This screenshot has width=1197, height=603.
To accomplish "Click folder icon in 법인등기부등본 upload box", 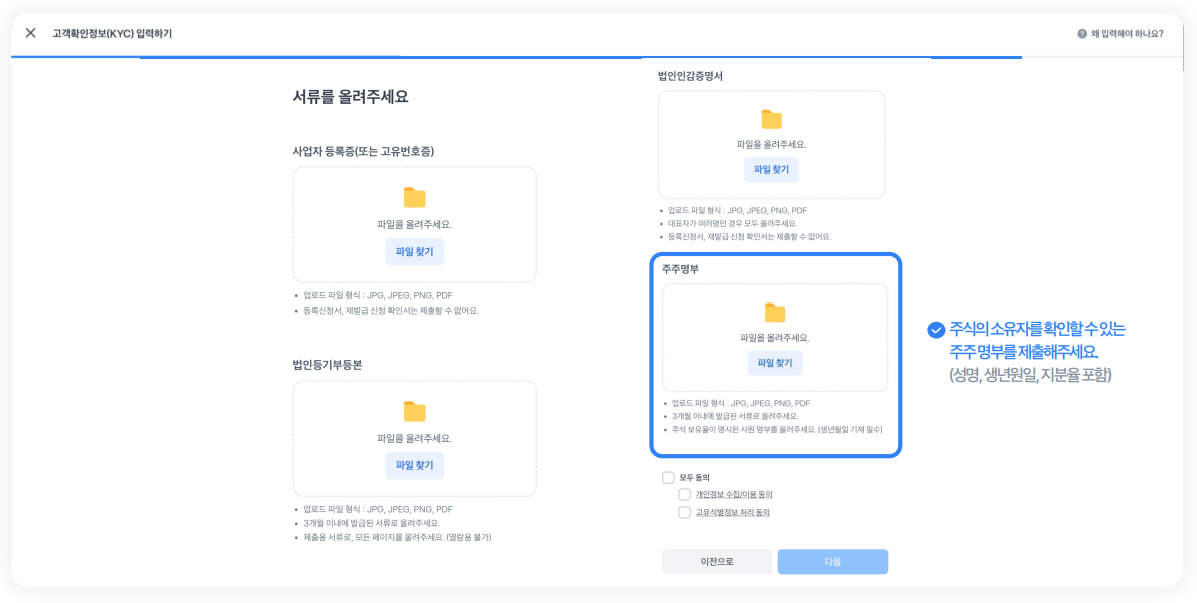I will tap(414, 412).
